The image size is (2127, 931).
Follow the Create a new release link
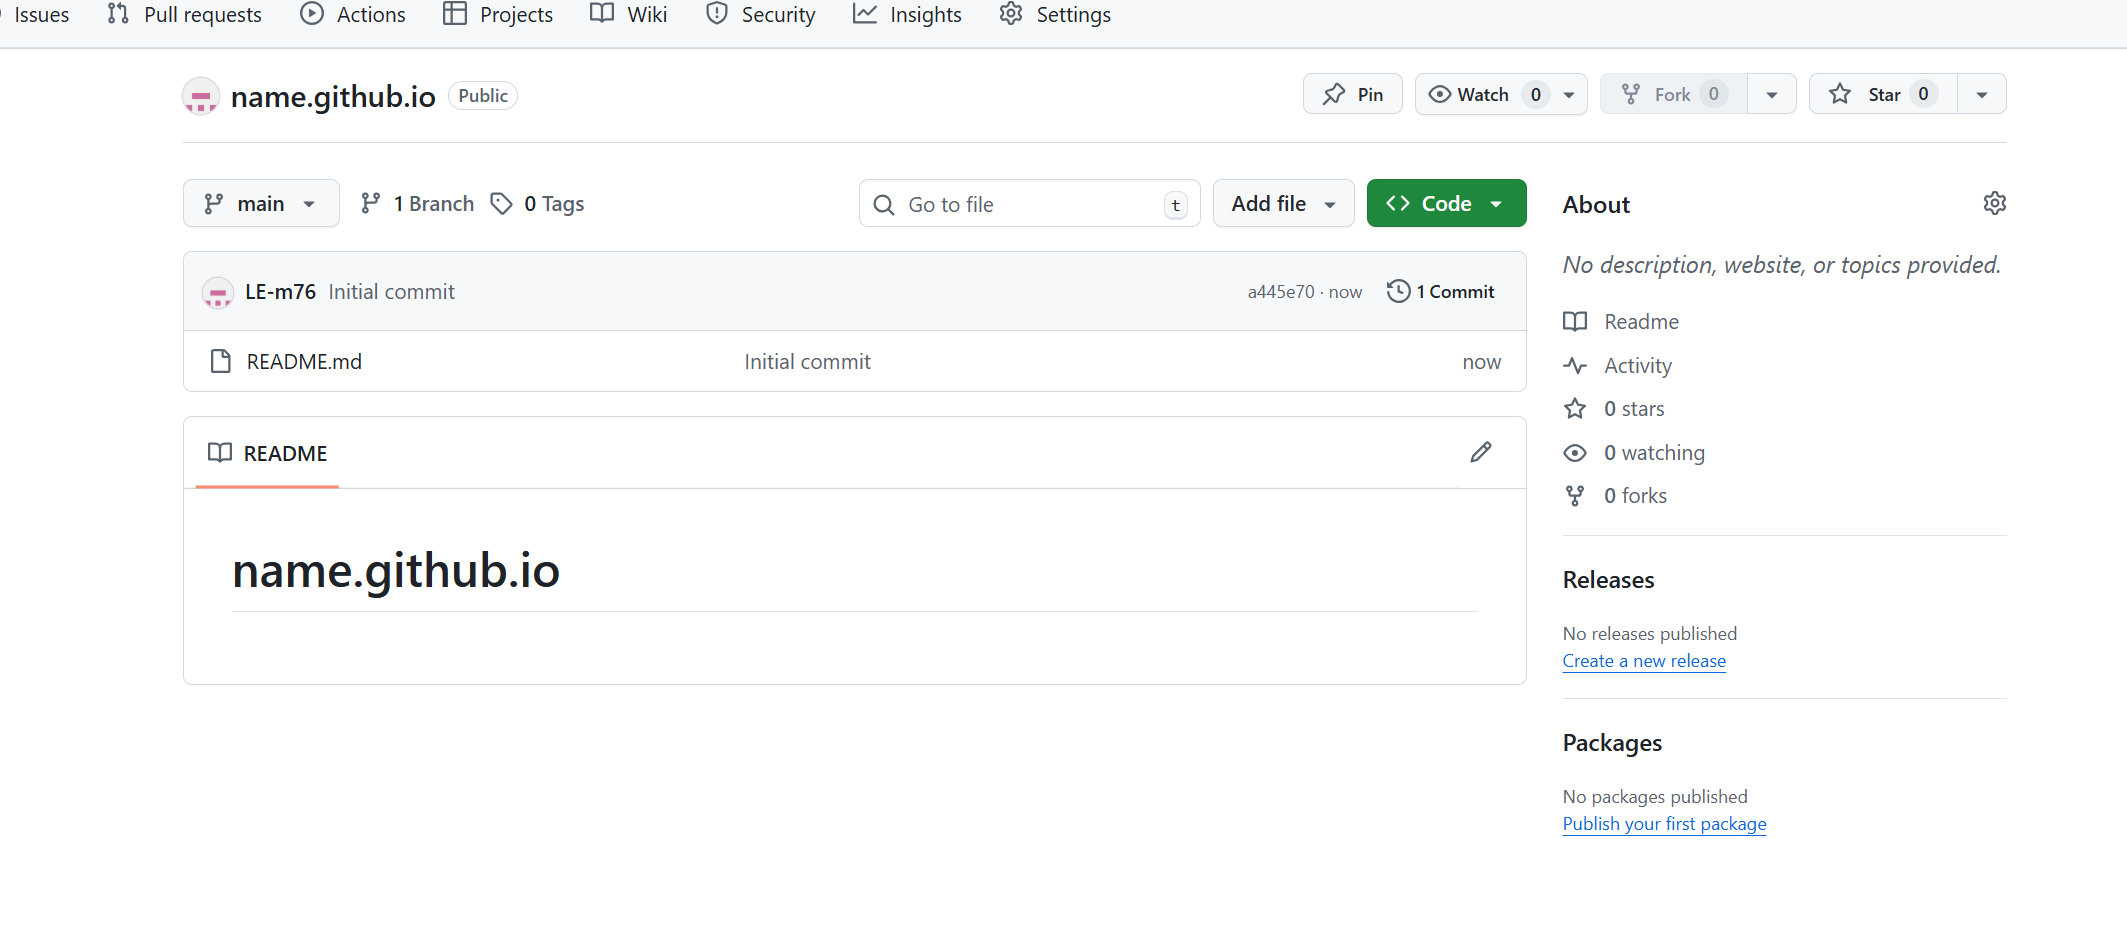[1643, 661]
